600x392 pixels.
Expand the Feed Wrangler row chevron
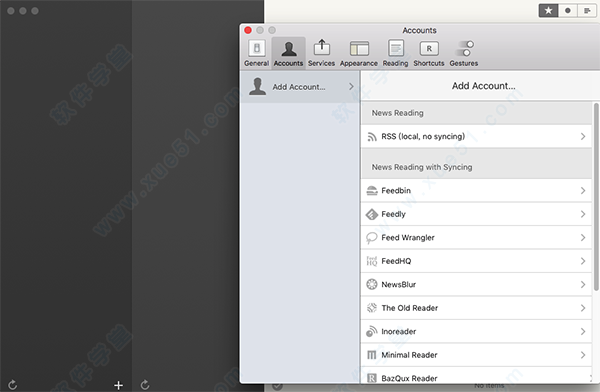click(583, 238)
